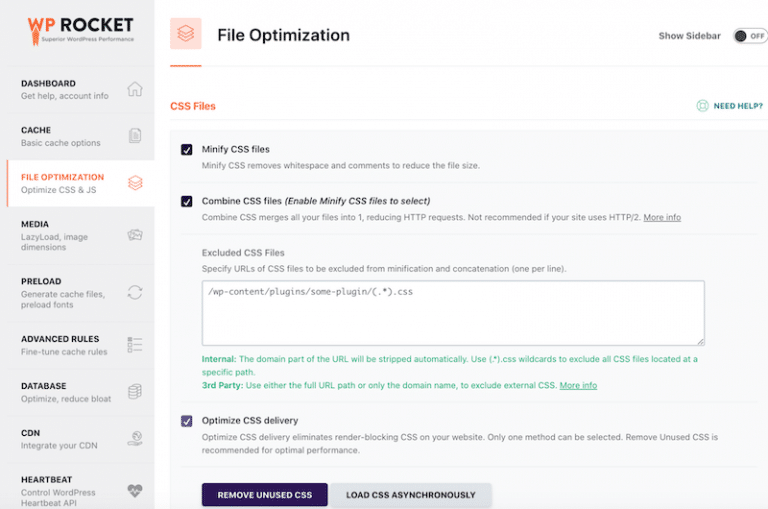Disable the Optimize CSS delivery checkbox
Image resolution: width=768 pixels, height=509 pixels.
(x=186, y=421)
